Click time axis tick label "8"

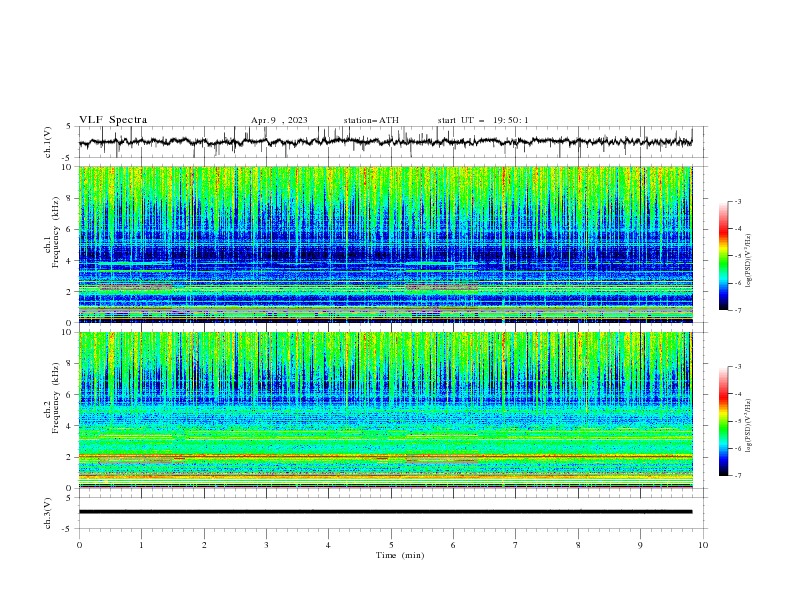(x=578, y=545)
